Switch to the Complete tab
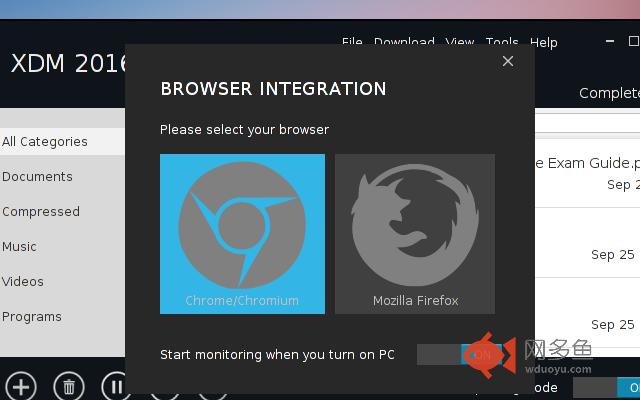Image resolution: width=640 pixels, height=400 pixels. pyautogui.click(x=609, y=93)
